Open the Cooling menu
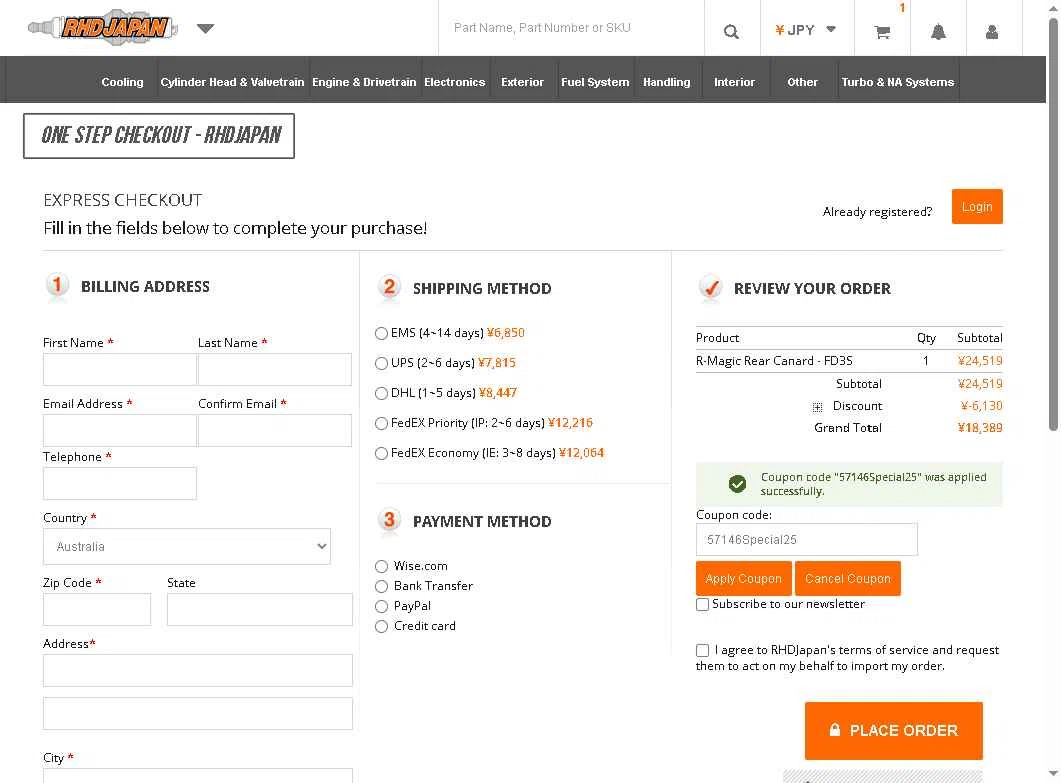This screenshot has width=1061, height=783. [x=122, y=82]
